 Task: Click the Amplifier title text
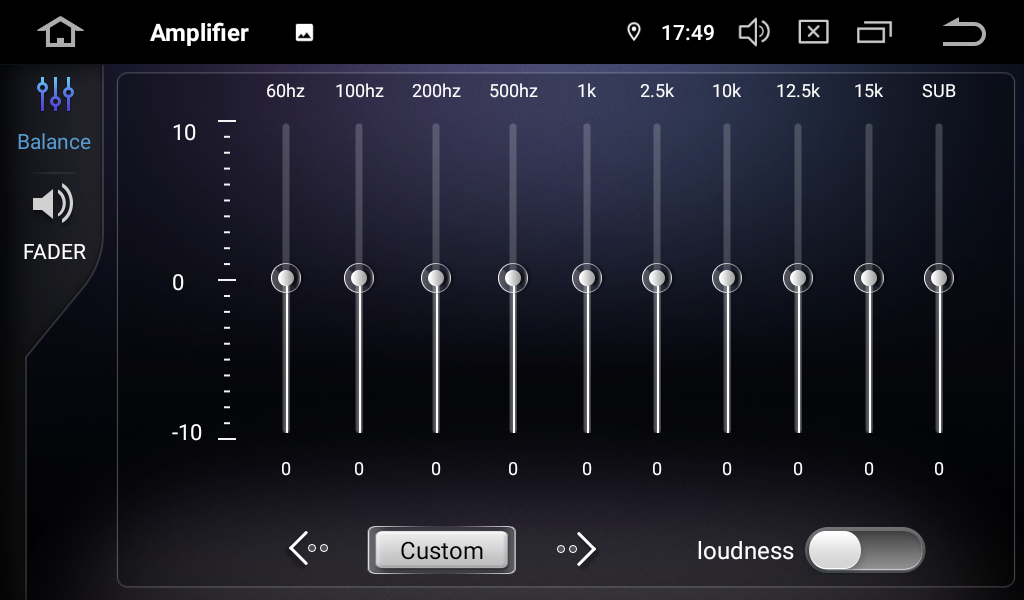click(199, 33)
